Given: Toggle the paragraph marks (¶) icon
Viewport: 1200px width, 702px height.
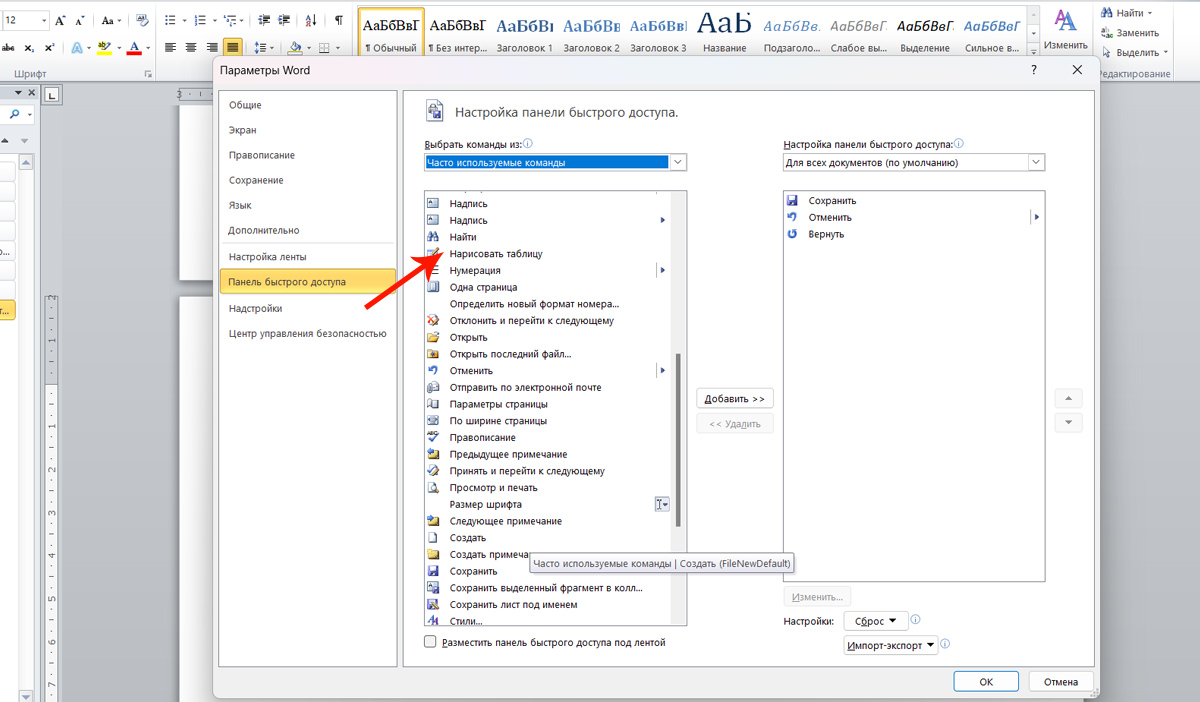Looking at the screenshot, I should (339, 20).
